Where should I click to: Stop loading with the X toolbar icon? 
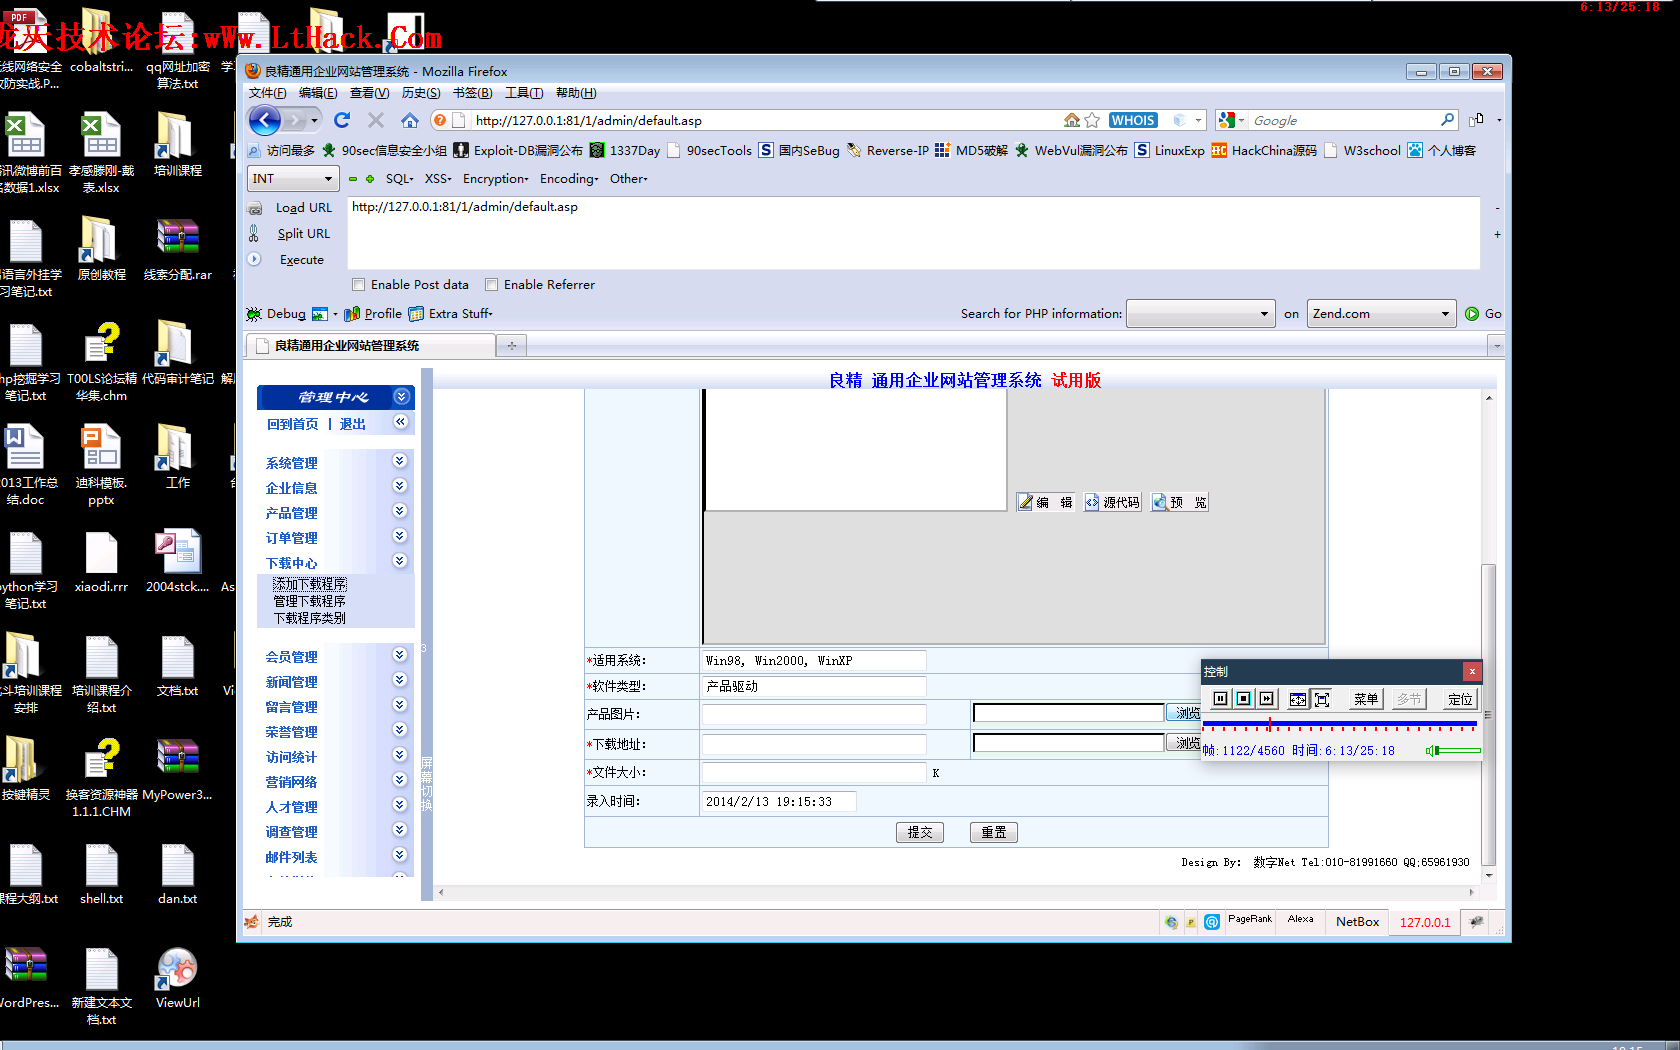(376, 120)
